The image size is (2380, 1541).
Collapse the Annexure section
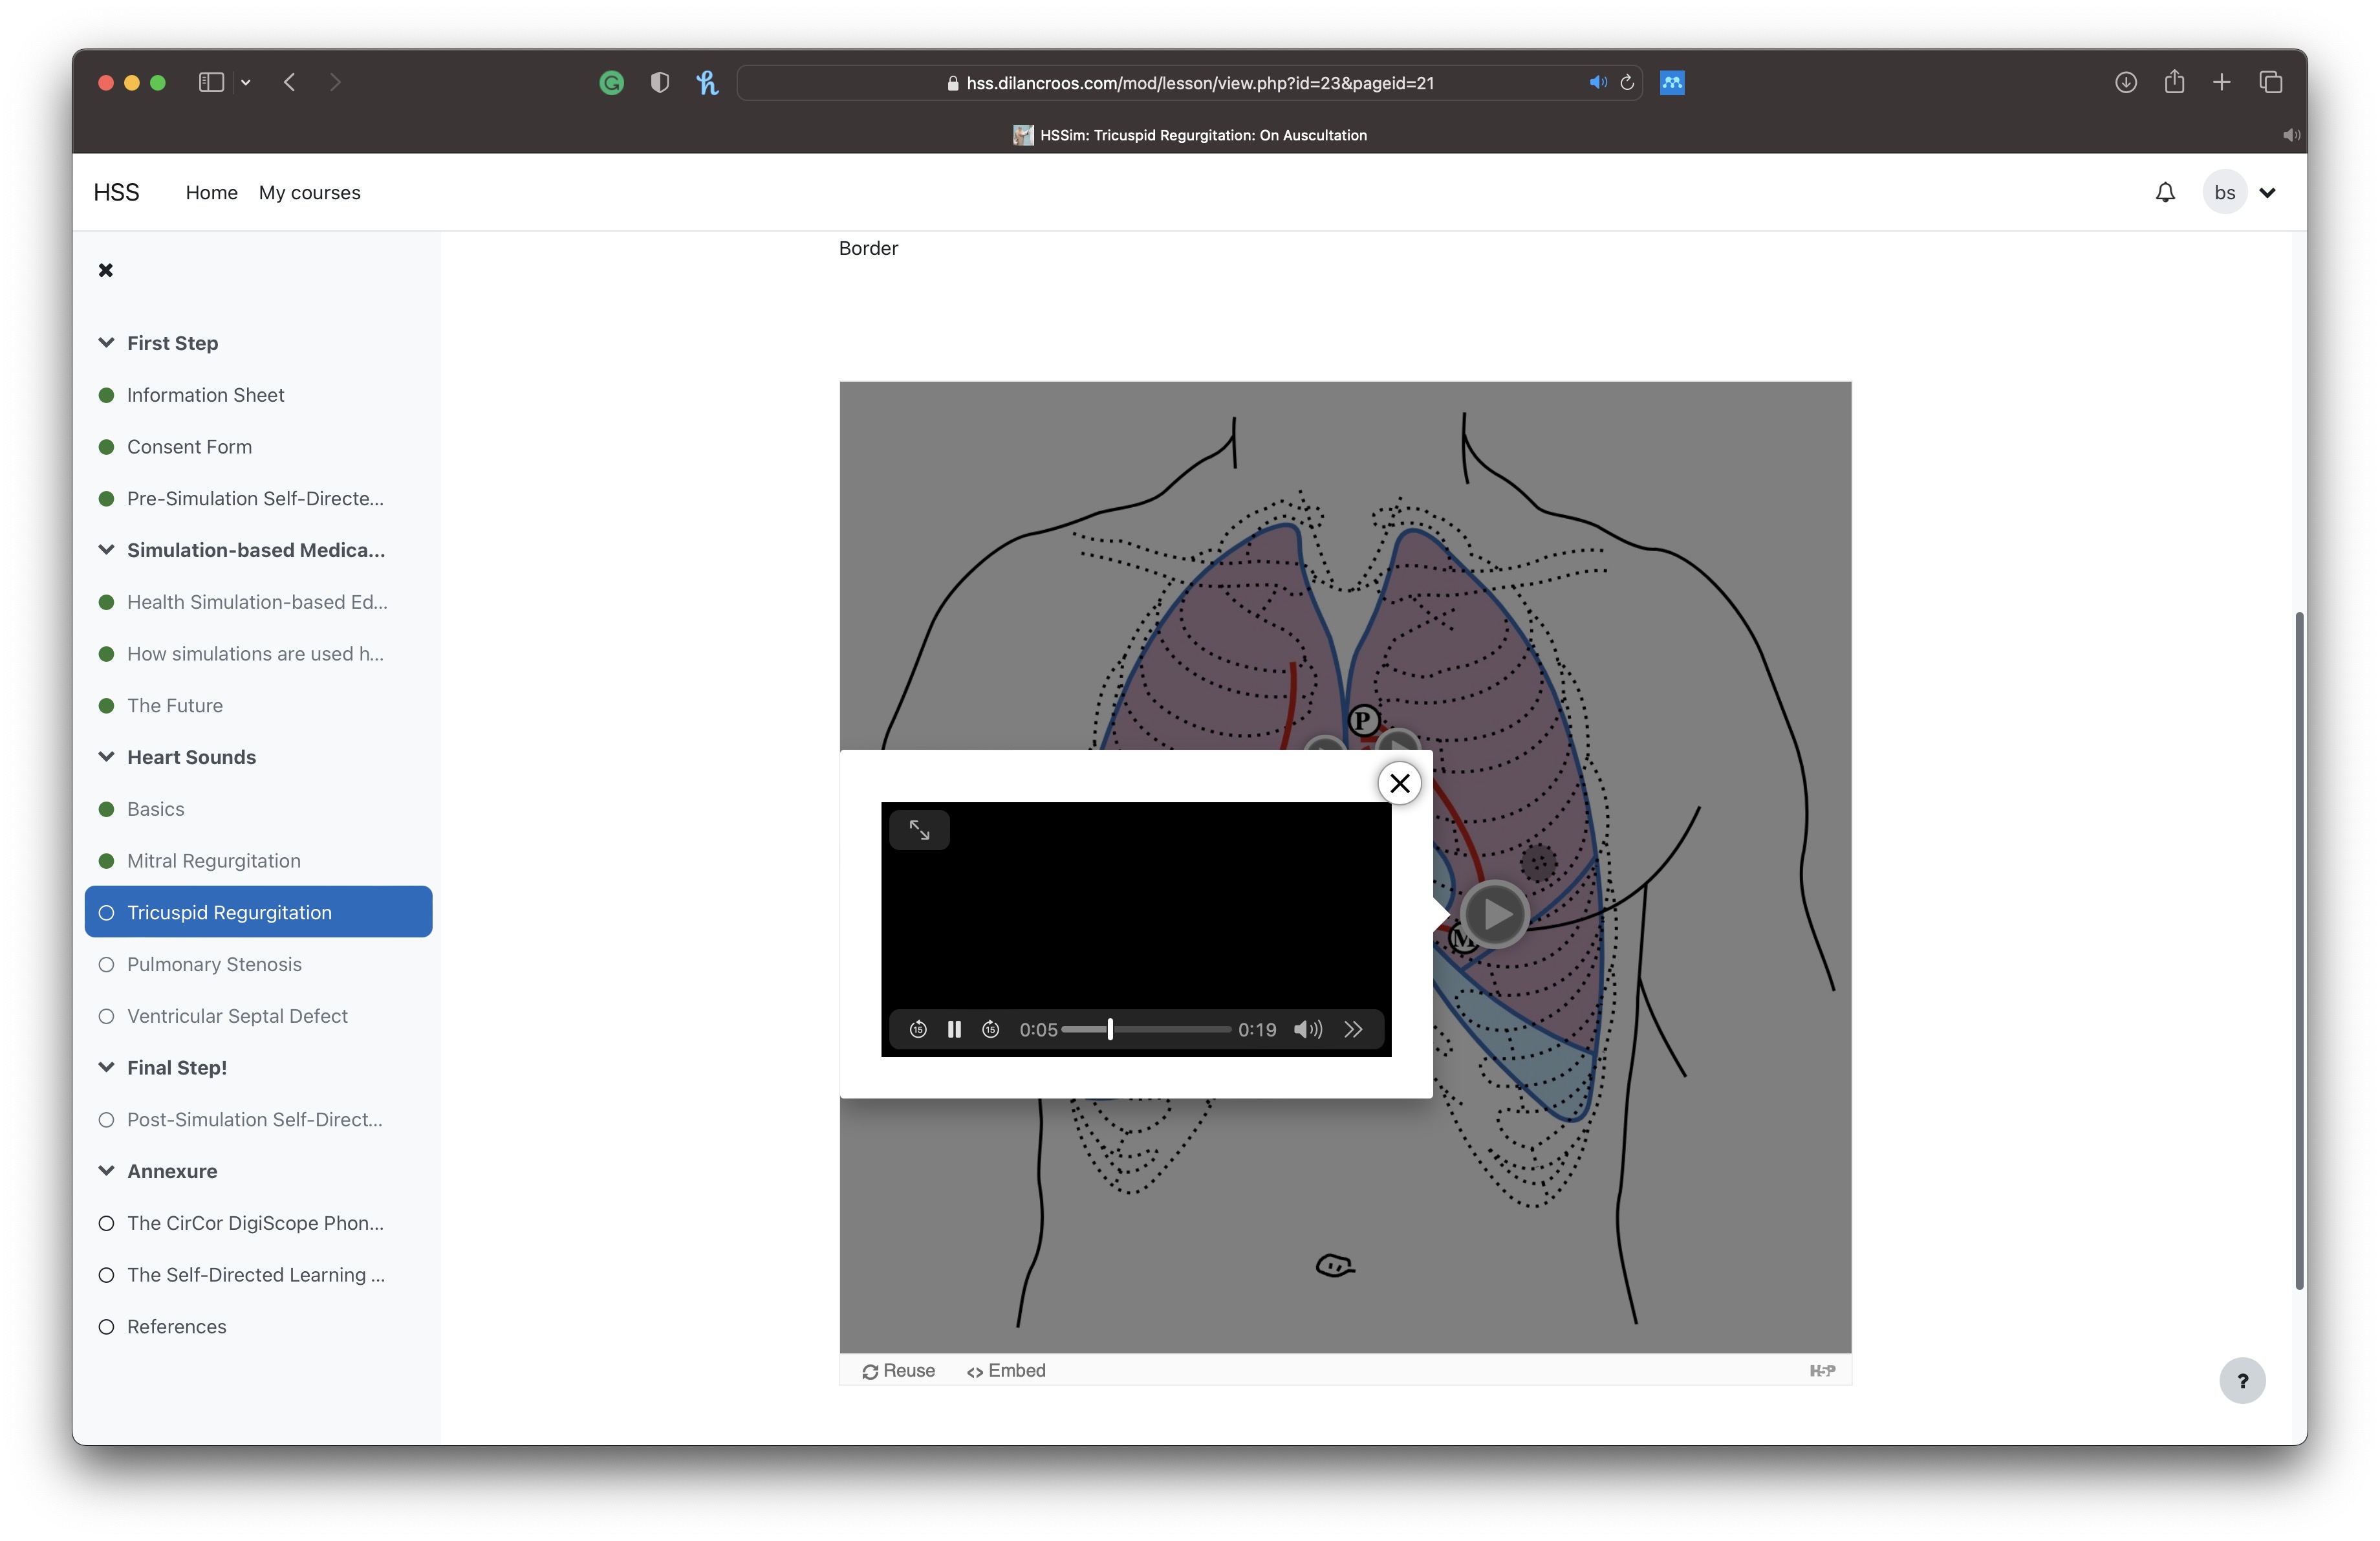[x=106, y=1170]
